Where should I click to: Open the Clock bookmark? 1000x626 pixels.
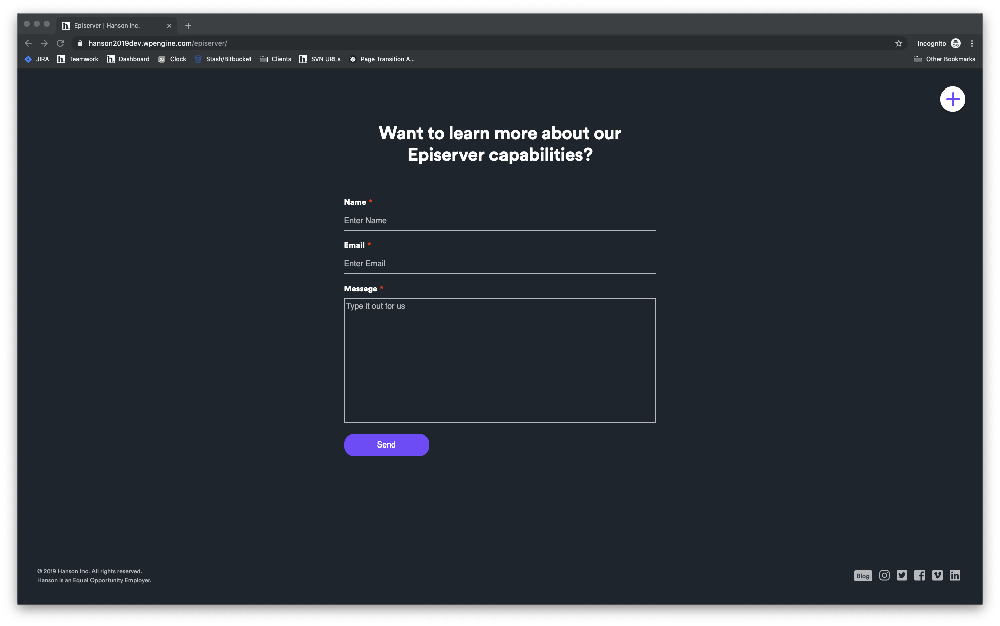[x=172, y=59]
